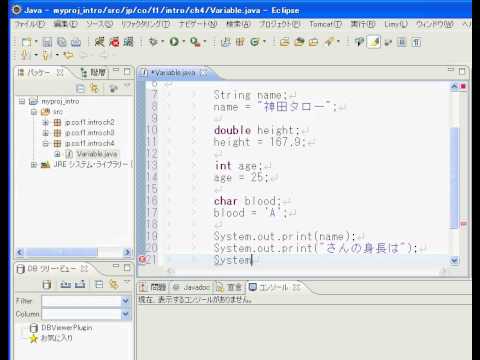Expand the jp.co.f1.intro.ch3 package
The height and width of the screenshot is (360, 480).
pos(46,133)
